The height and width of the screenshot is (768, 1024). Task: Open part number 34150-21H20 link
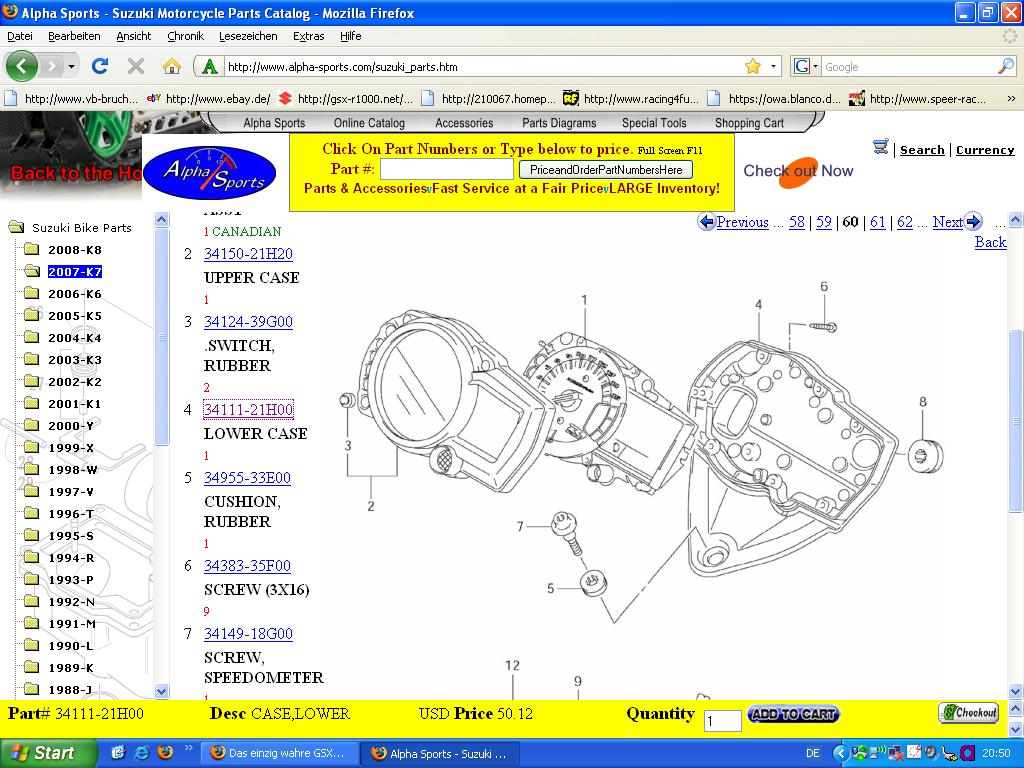(x=248, y=254)
